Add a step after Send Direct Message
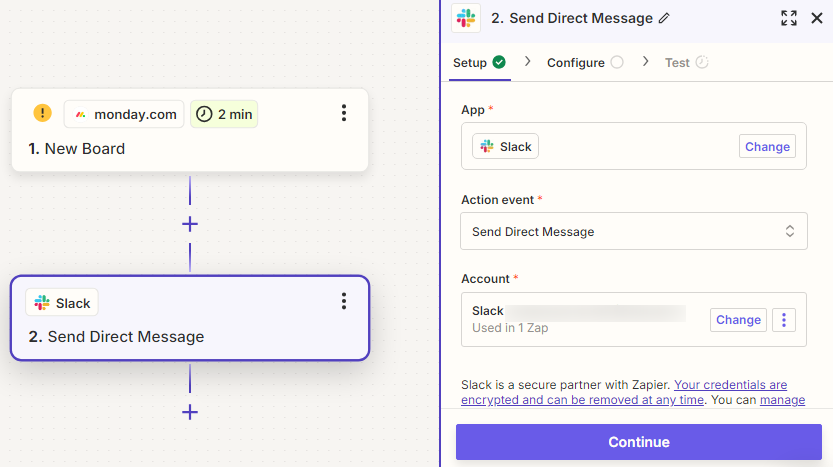 click(190, 412)
